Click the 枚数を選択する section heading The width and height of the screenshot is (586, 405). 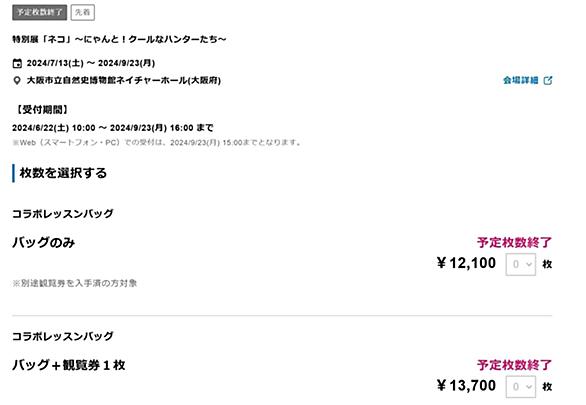(x=63, y=173)
